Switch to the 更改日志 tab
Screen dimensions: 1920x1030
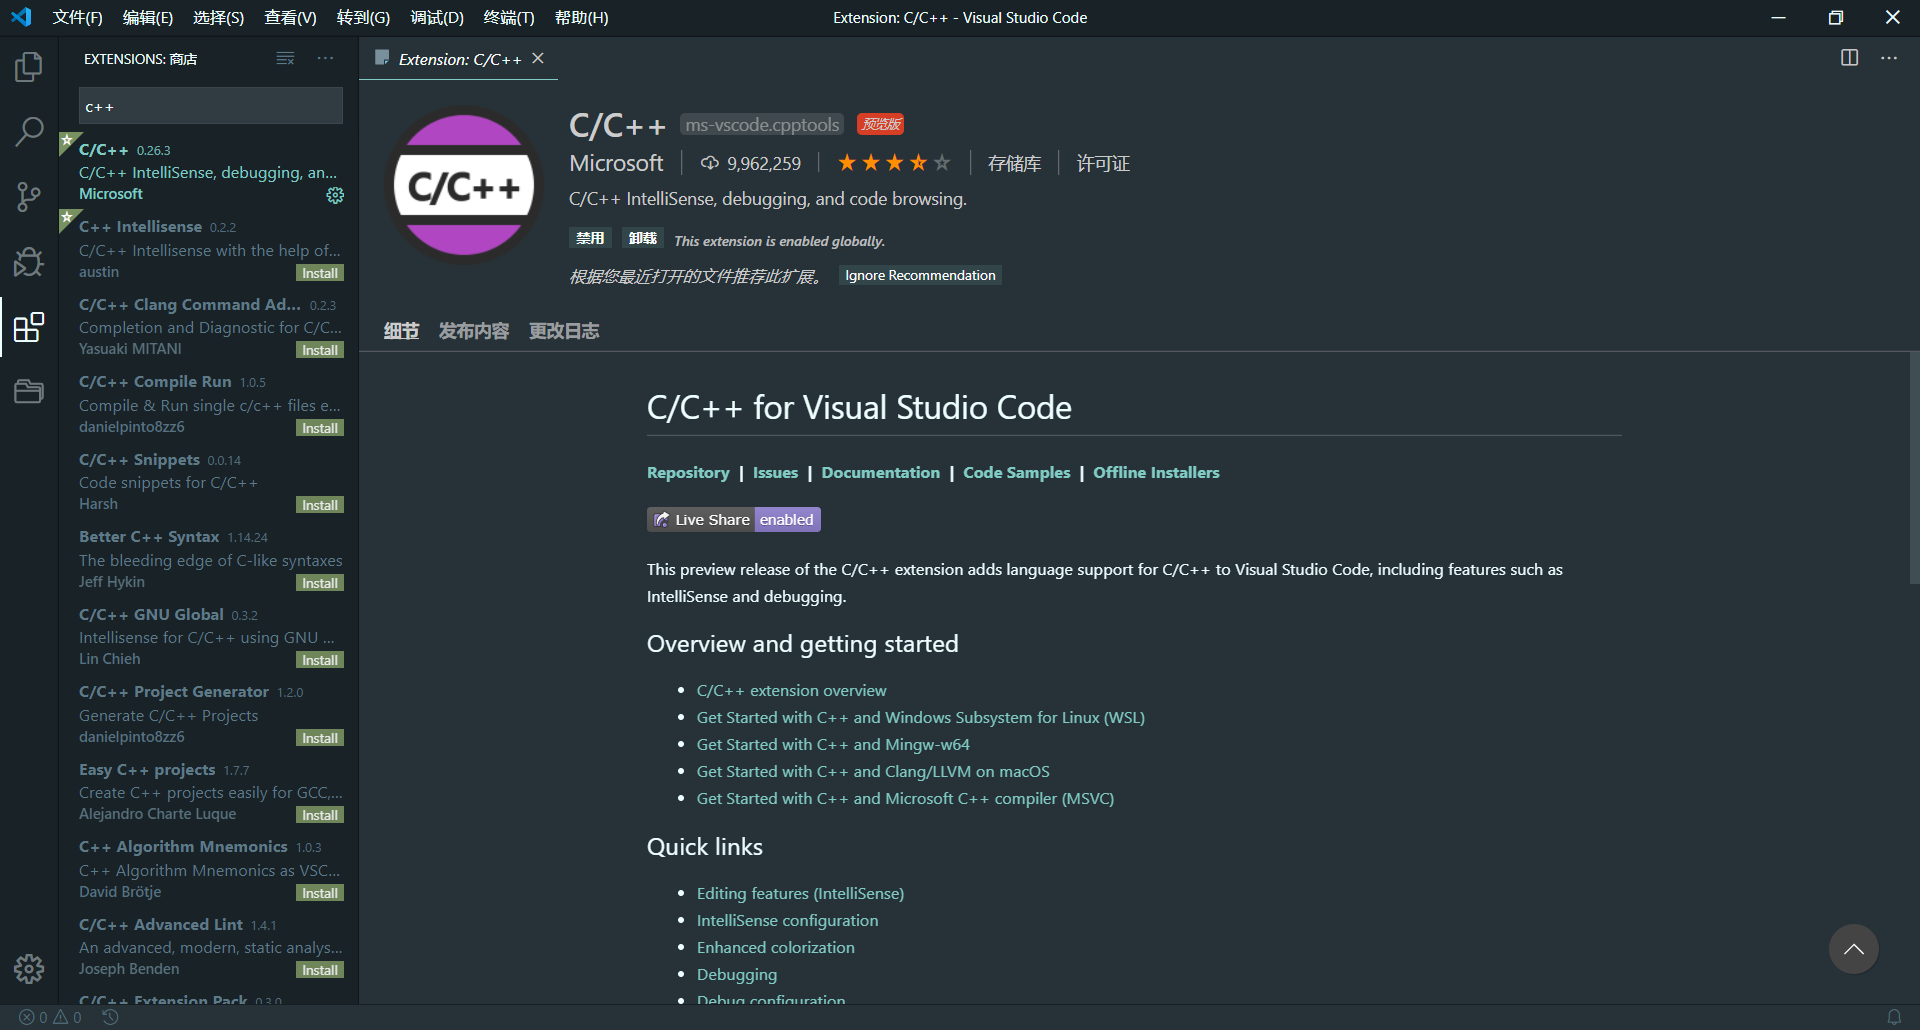click(x=564, y=331)
